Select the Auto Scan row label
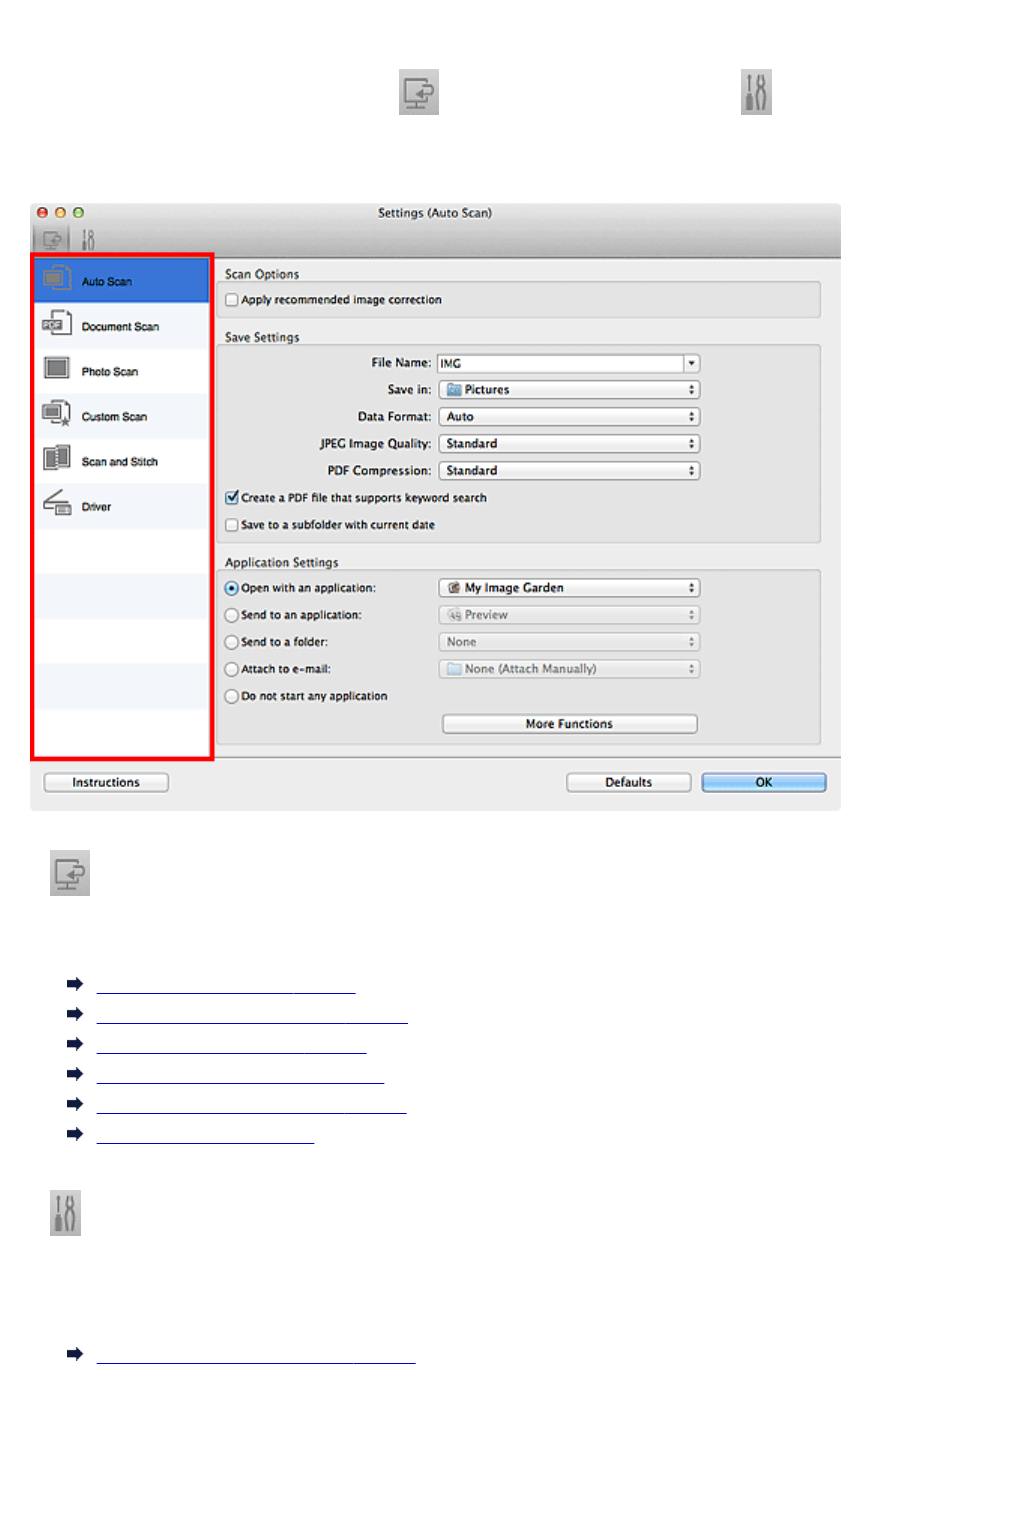The width and height of the screenshot is (1021, 1514). pyautogui.click(x=107, y=282)
